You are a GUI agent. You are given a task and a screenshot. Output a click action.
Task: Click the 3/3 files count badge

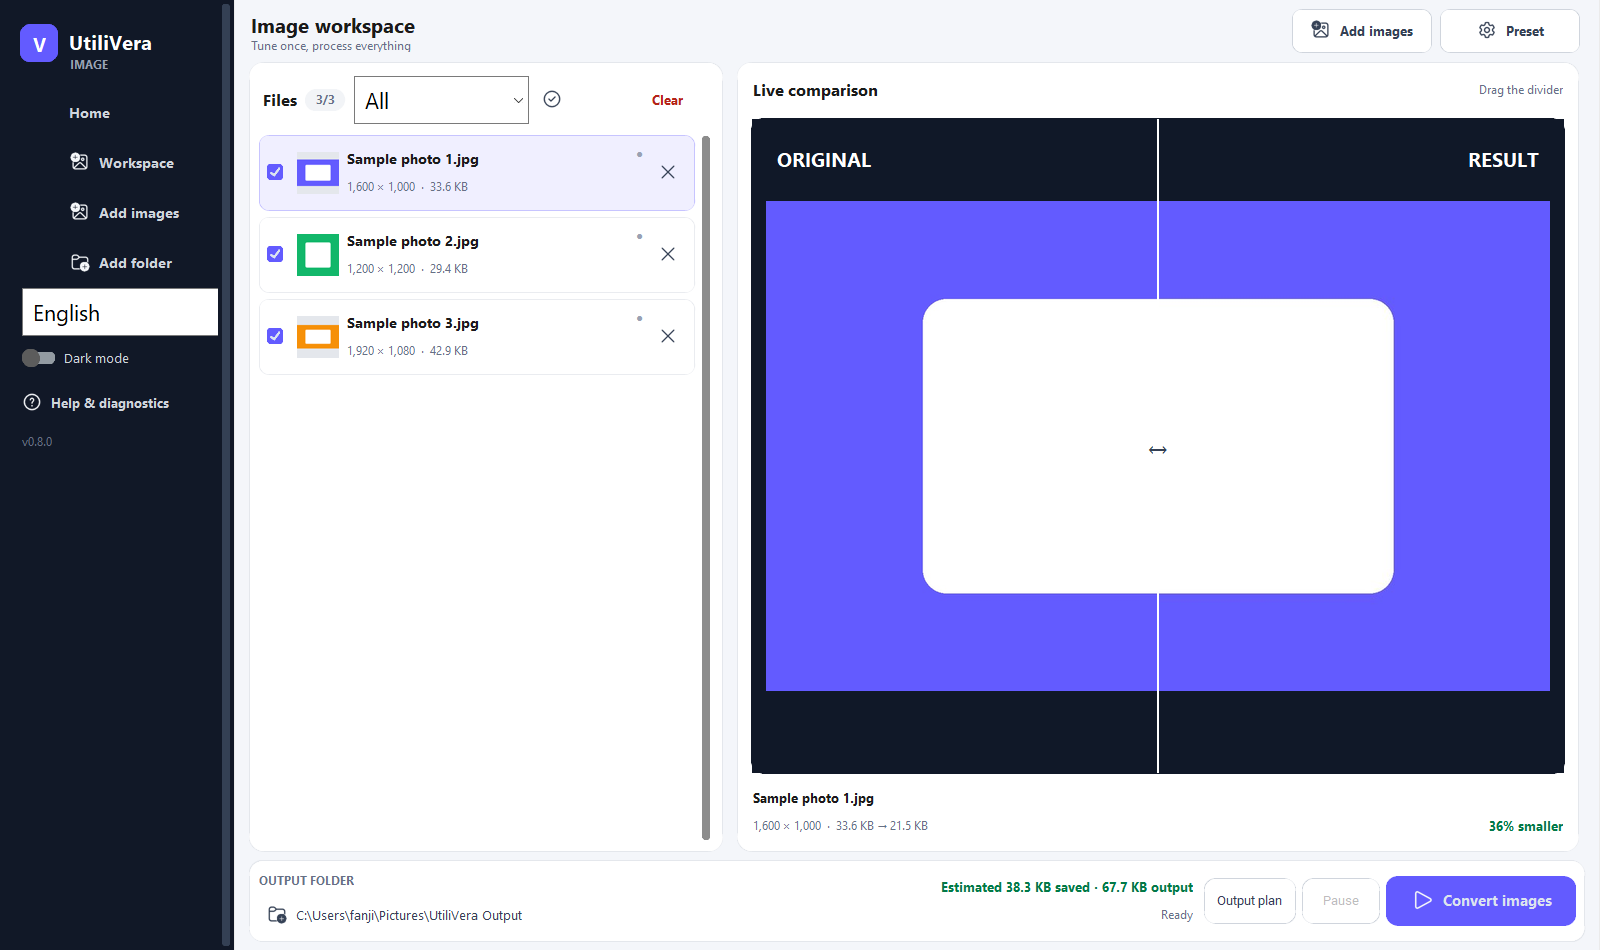coord(325,100)
